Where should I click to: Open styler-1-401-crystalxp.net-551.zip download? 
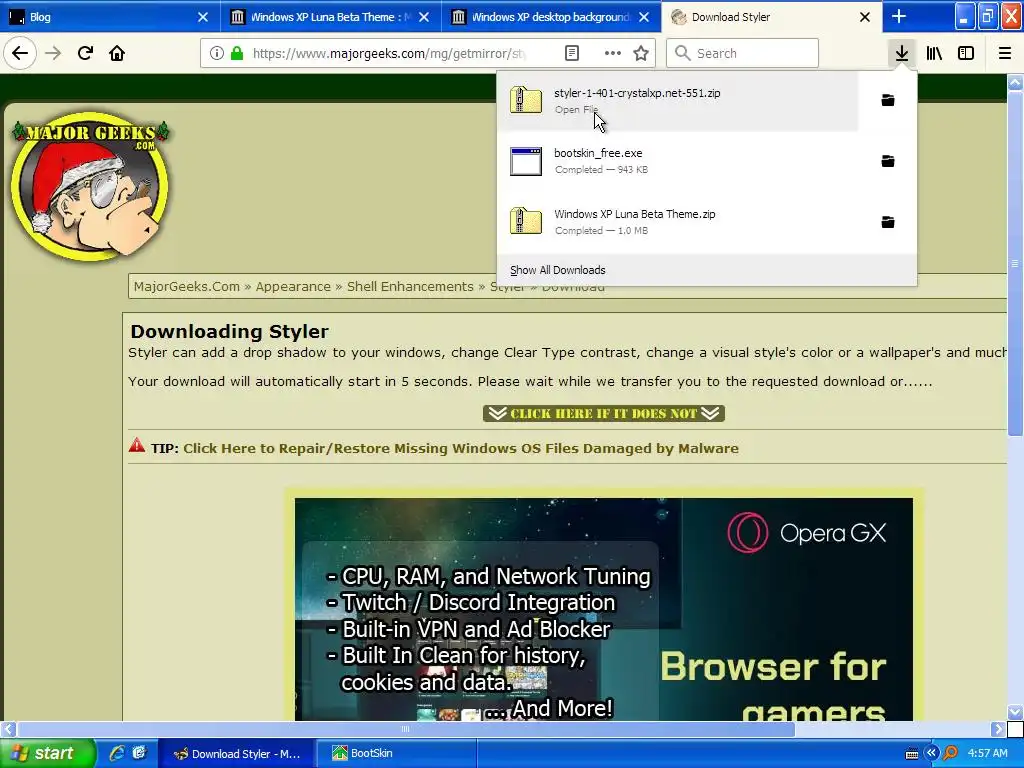pyautogui.click(x=677, y=101)
